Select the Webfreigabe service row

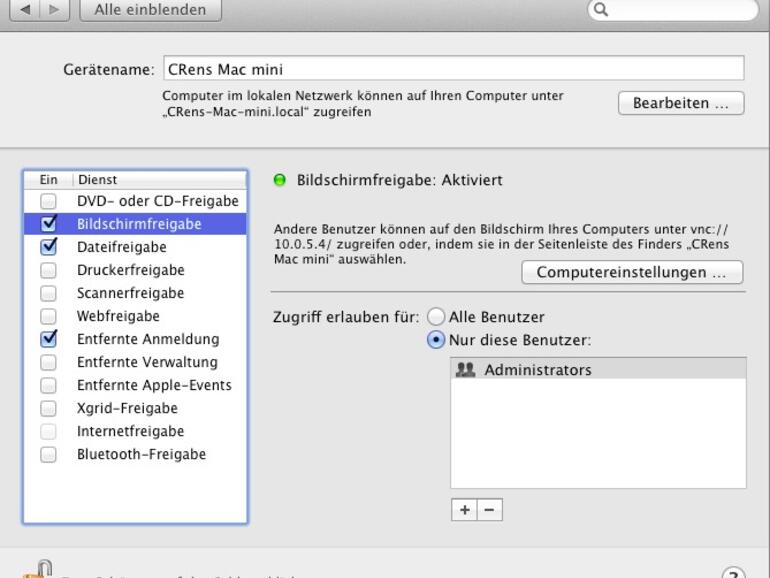coord(135,316)
